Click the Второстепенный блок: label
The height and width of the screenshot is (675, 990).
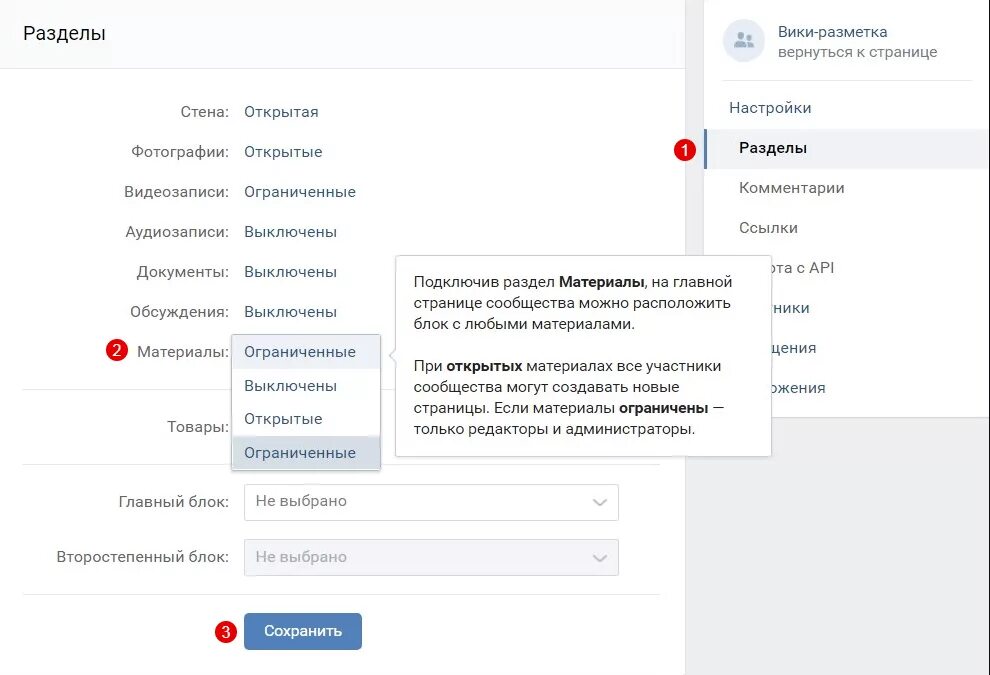(143, 557)
